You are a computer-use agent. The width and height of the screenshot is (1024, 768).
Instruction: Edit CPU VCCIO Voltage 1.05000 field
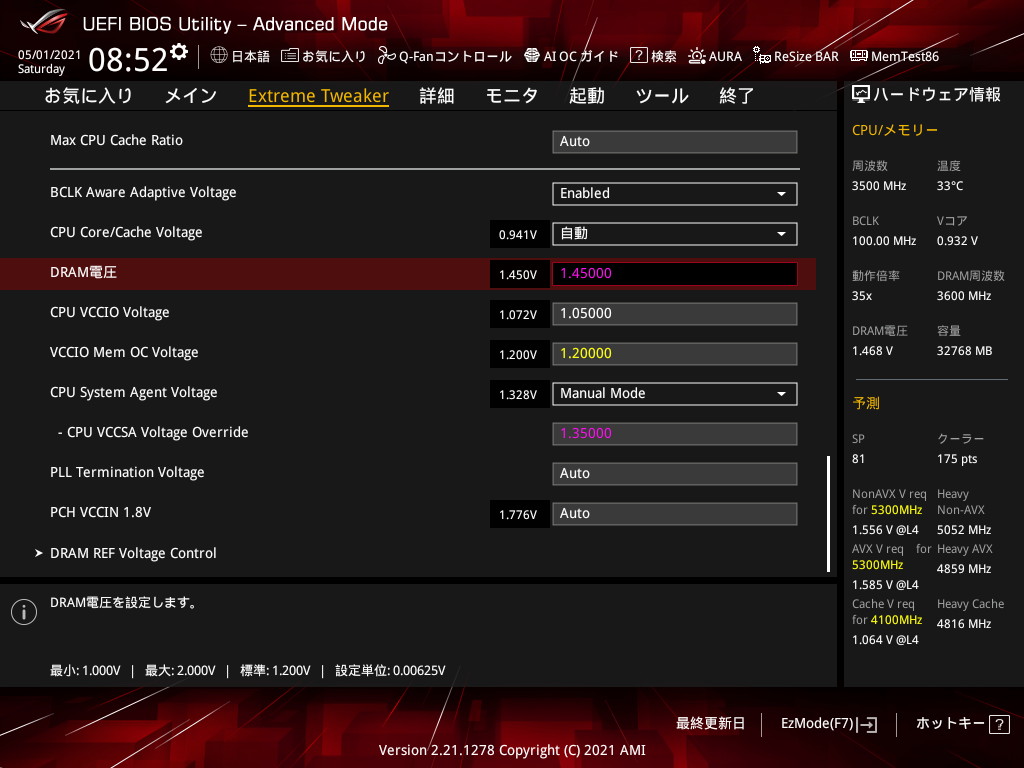675,313
